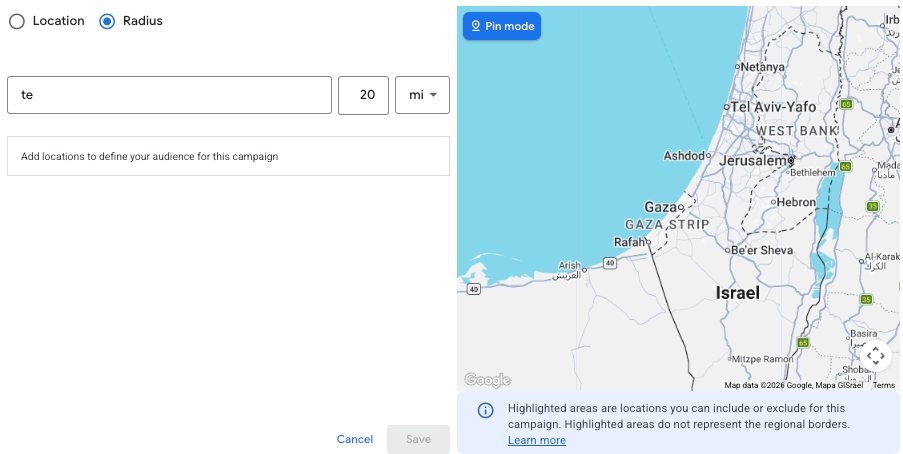Click the Google logo on the map
The image size is (903, 454).
coord(487,380)
